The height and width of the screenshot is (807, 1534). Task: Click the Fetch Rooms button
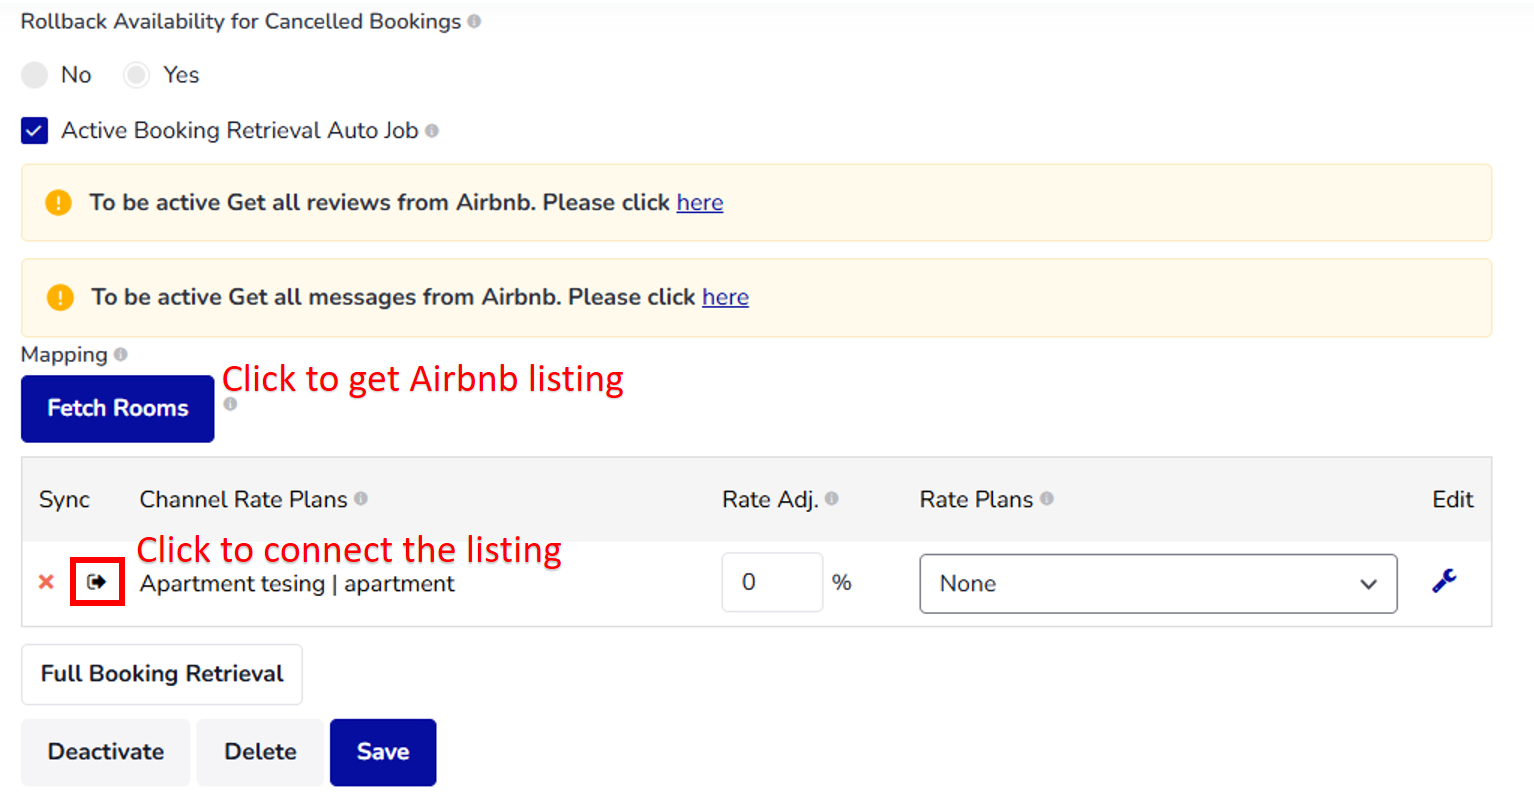tap(118, 408)
